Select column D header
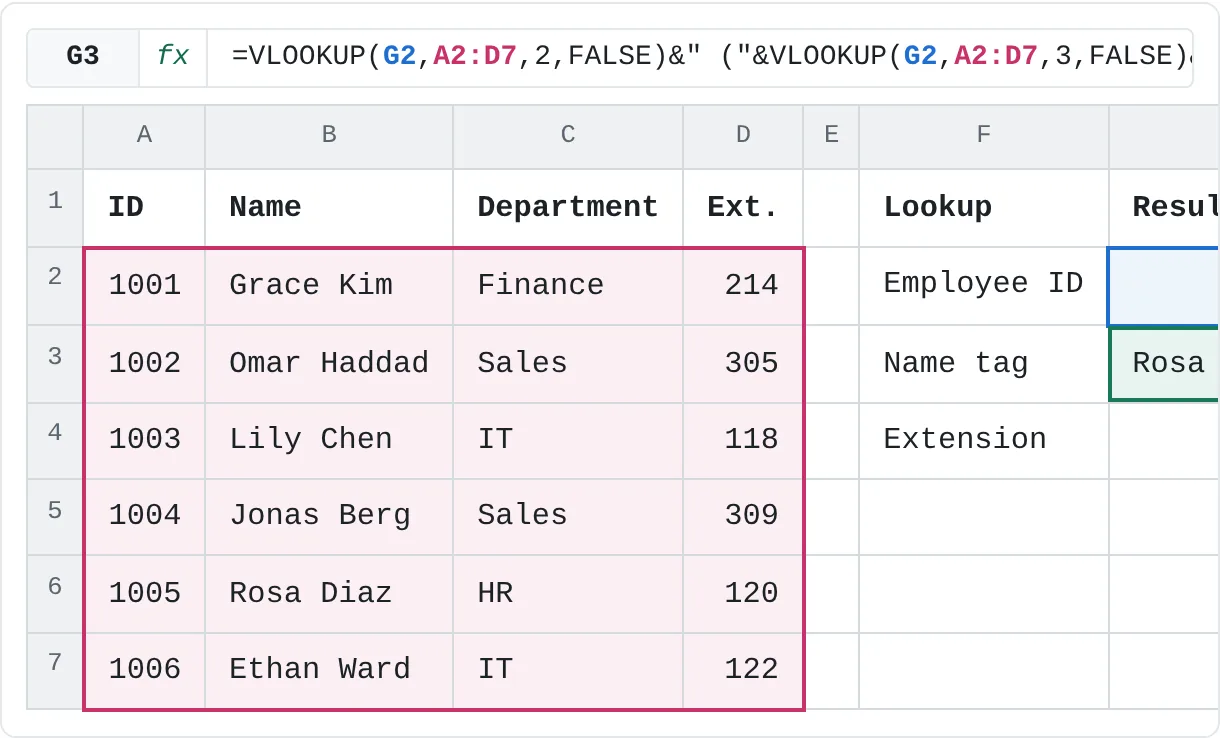 pyautogui.click(x=743, y=135)
